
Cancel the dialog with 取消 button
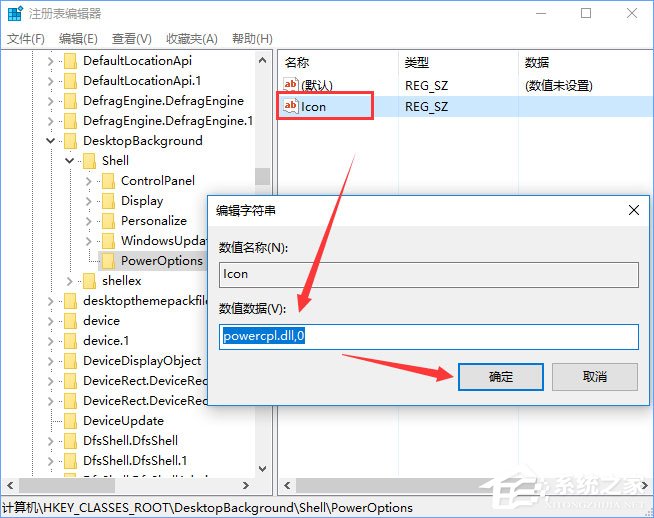click(x=595, y=377)
